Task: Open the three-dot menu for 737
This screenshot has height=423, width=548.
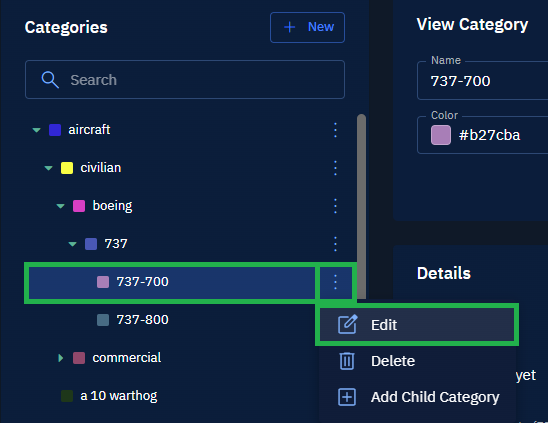Action: 335,244
